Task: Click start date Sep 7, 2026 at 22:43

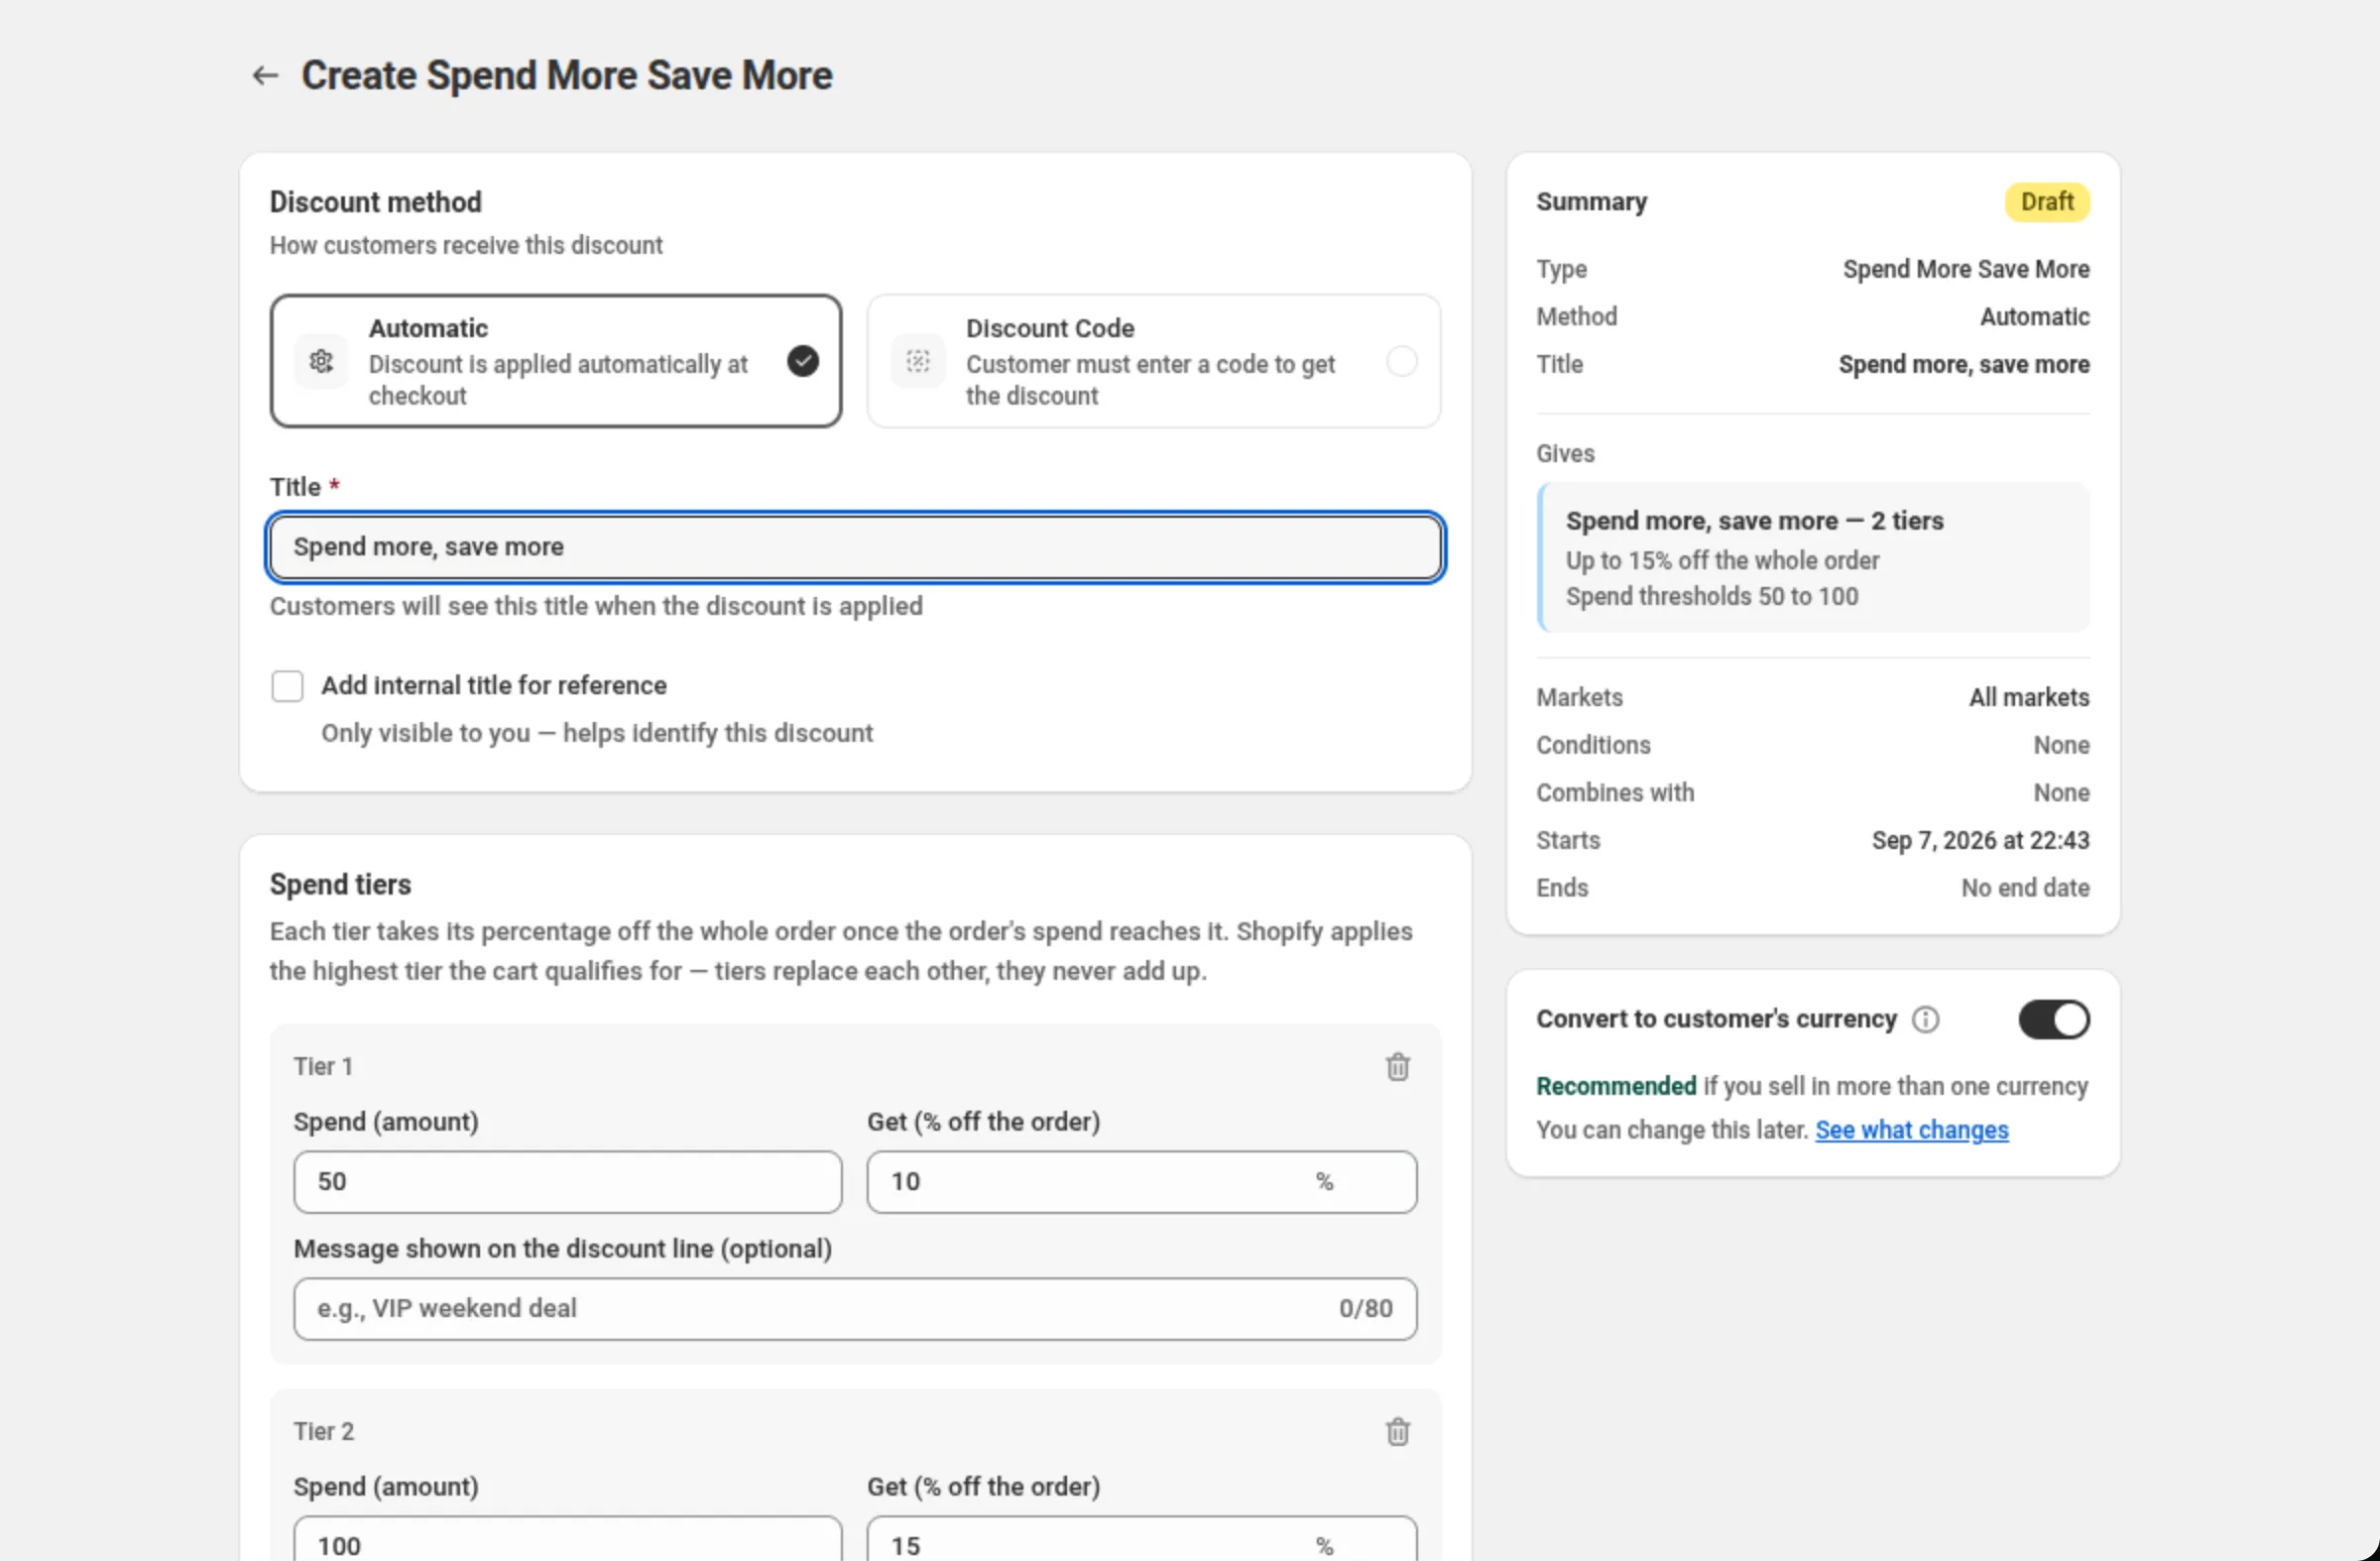Action: pos(1980,841)
